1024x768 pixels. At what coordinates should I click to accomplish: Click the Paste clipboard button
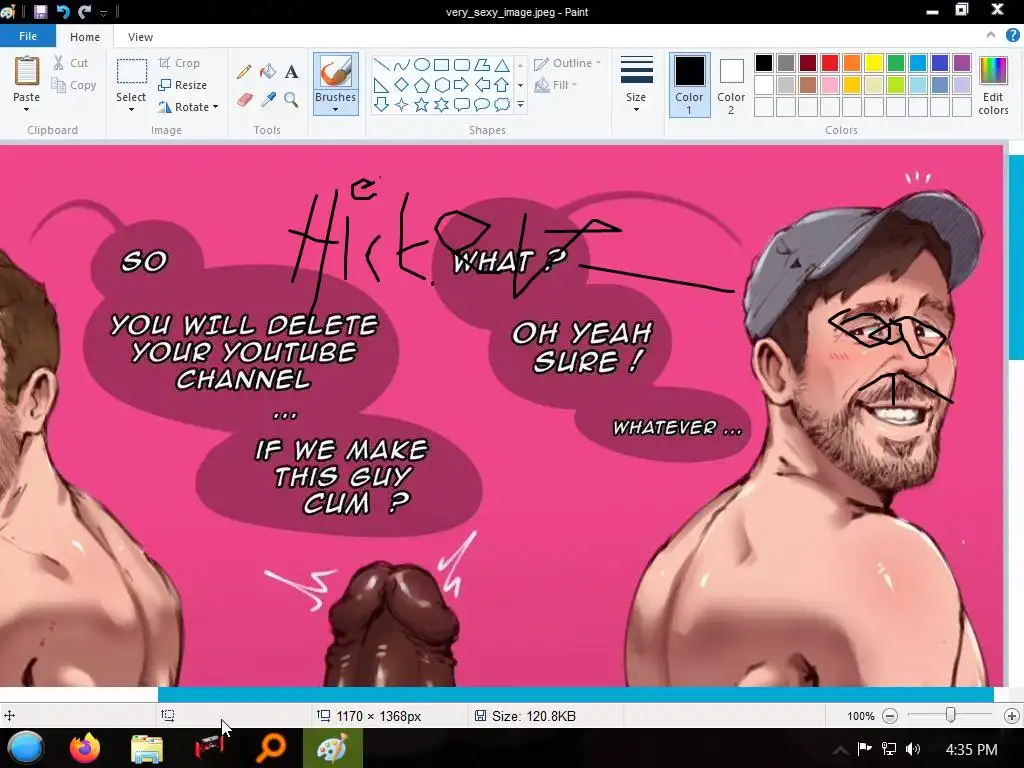point(27,78)
